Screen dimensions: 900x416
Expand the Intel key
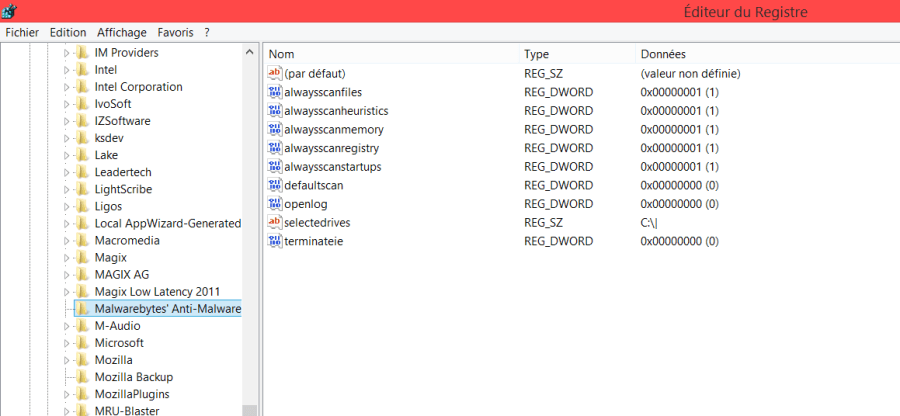point(67,70)
